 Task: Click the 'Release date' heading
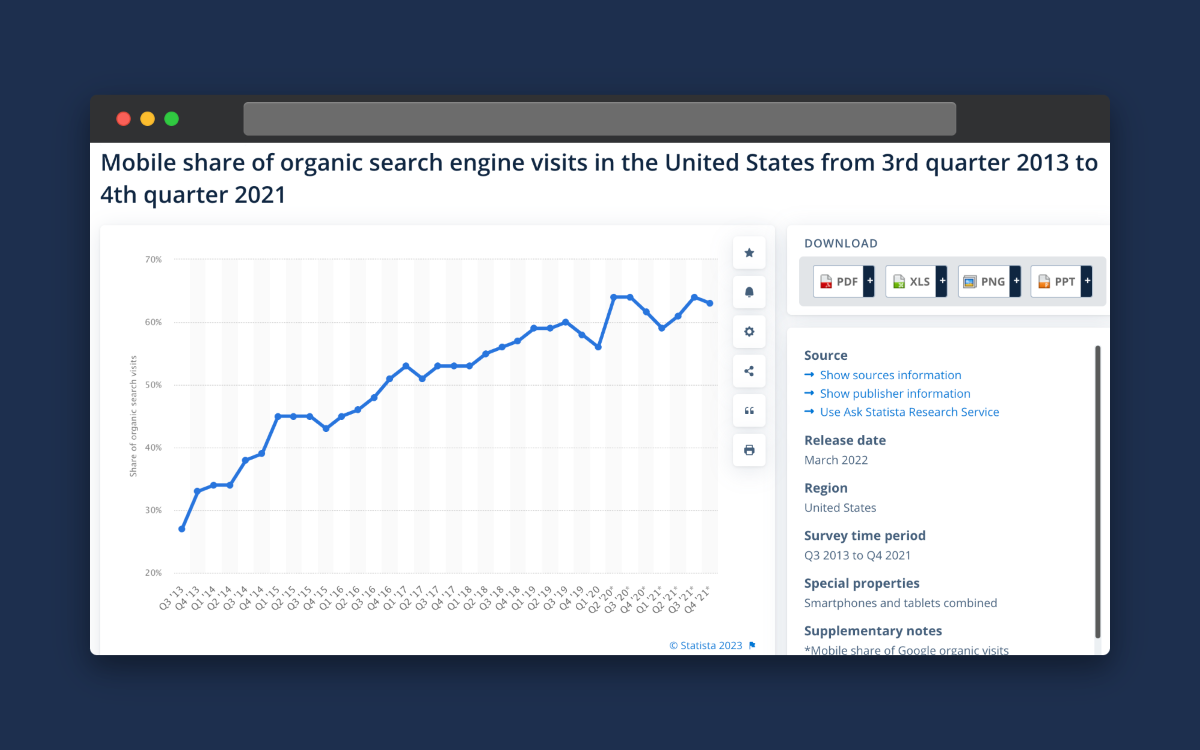[845, 440]
